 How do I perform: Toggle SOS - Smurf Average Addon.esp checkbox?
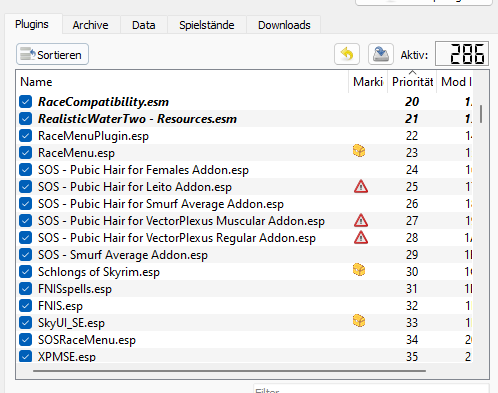point(26,255)
